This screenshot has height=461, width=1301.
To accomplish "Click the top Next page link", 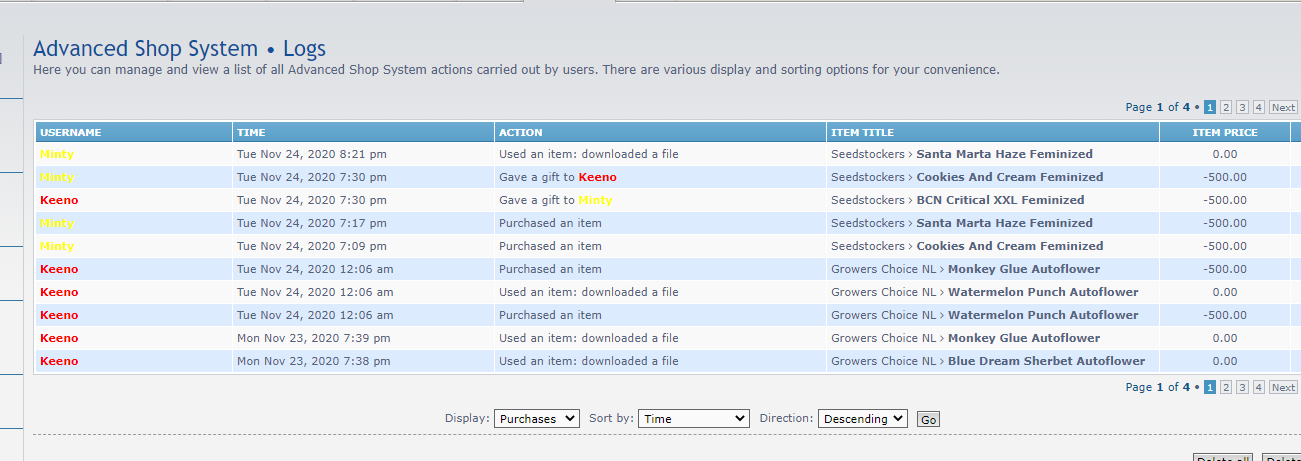I will tap(1283, 108).
